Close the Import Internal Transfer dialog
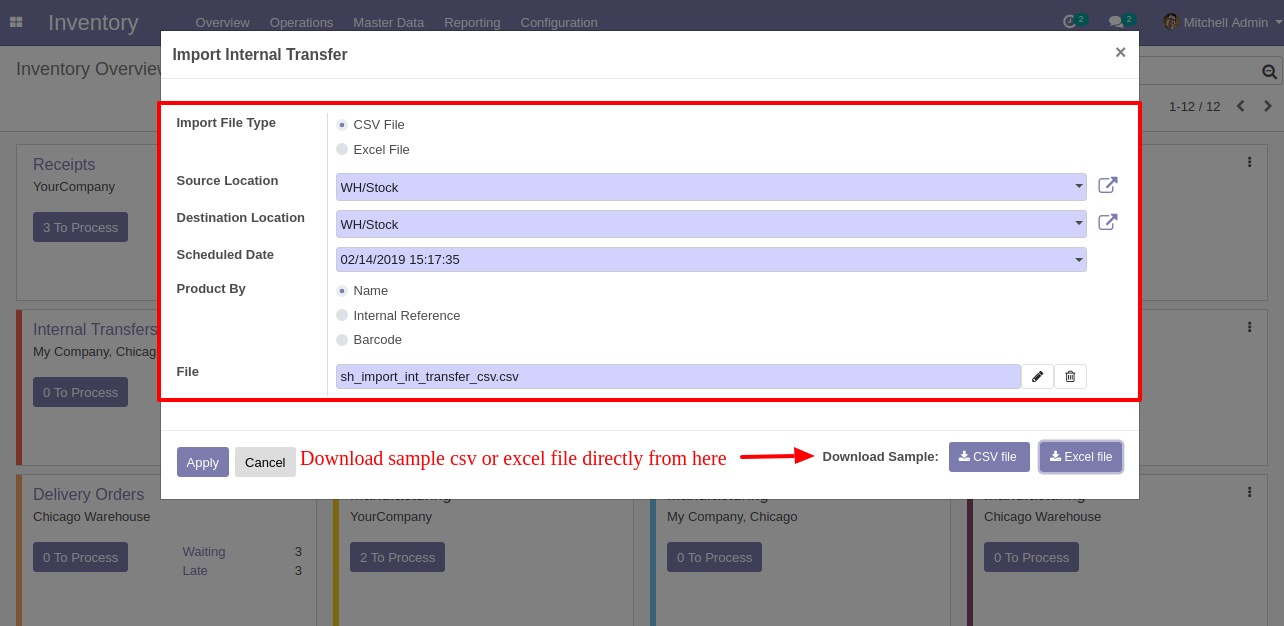Viewport: 1284px width, 626px height. click(1120, 52)
